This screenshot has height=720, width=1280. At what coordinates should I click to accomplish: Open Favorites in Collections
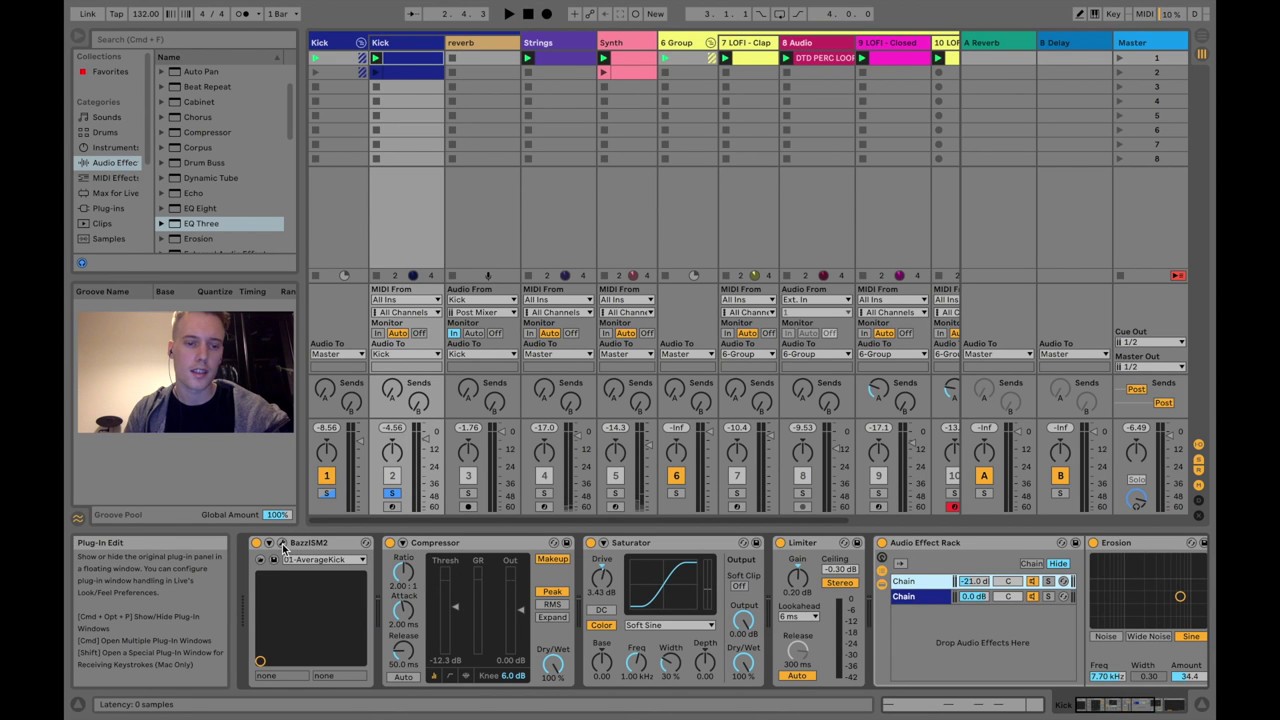(x=110, y=72)
